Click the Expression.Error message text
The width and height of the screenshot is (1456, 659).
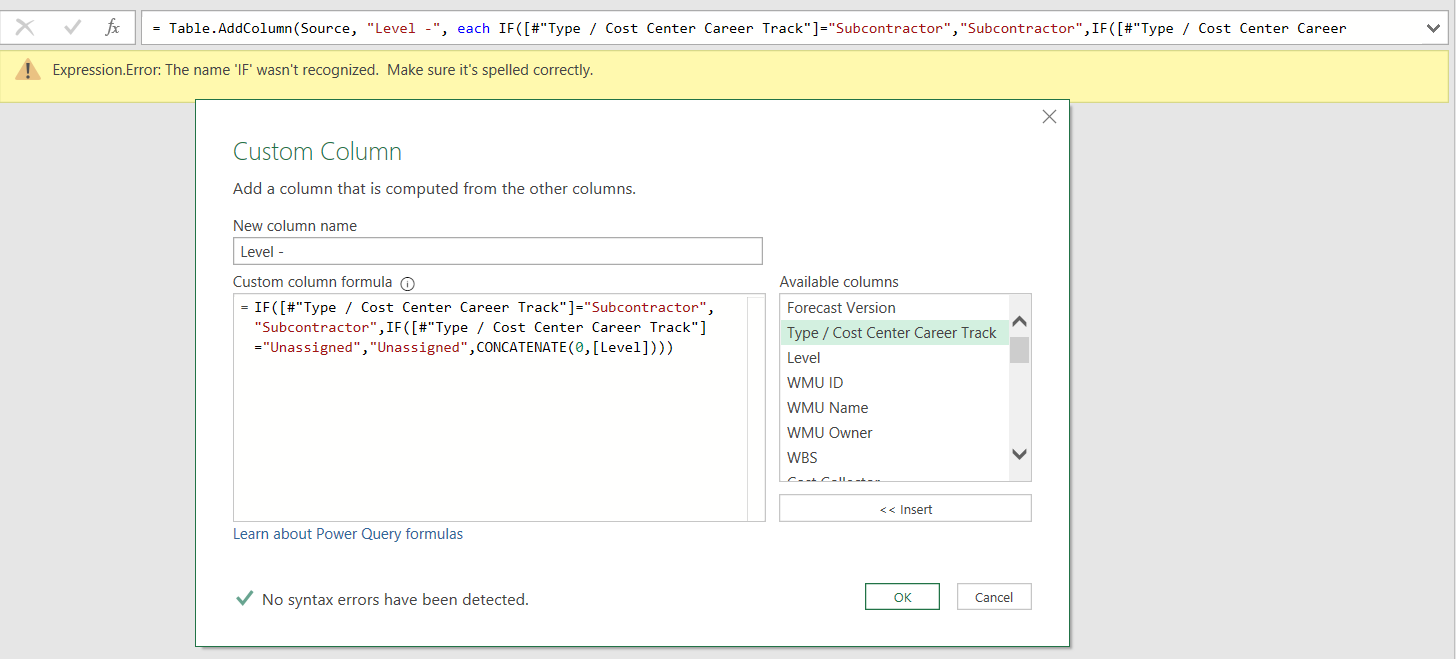pyautogui.click(x=322, y=70)
